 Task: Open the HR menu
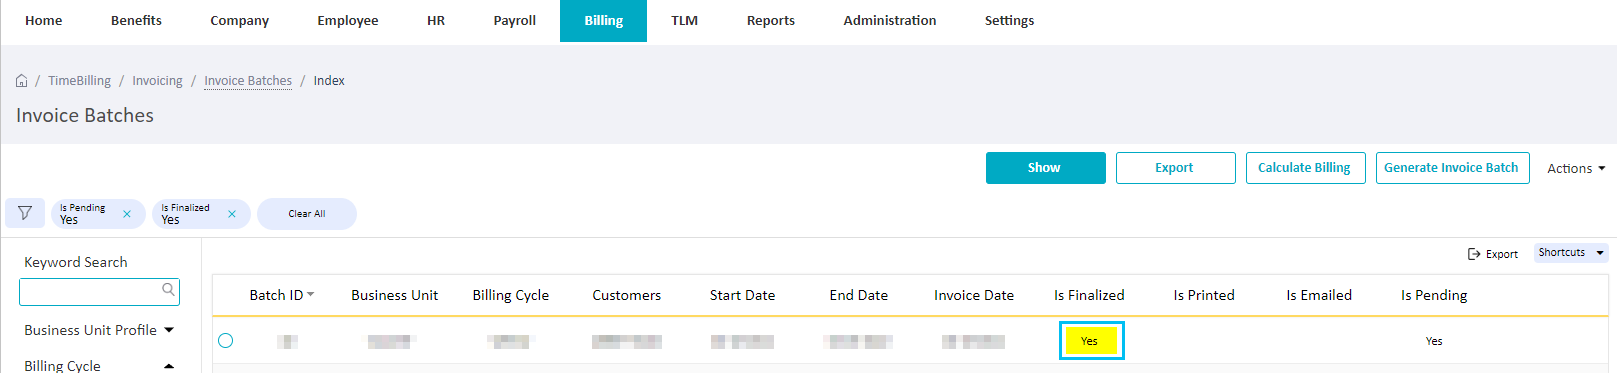click(x=436, y=21)
